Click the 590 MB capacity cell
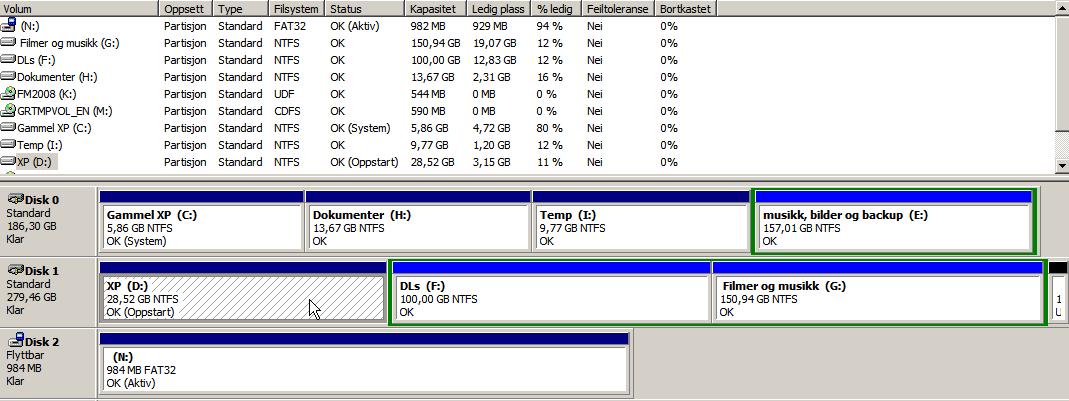This screenshot has width=1069, height=401. click(x=427, y=111)
